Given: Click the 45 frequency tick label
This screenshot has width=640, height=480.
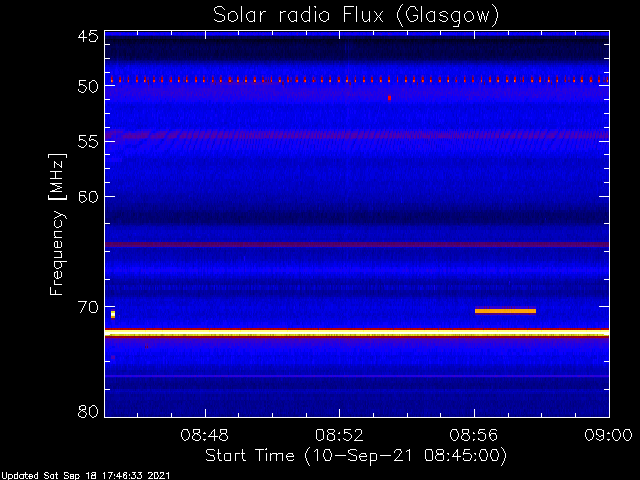Looking at the screenshot, I should coord(88,37).
